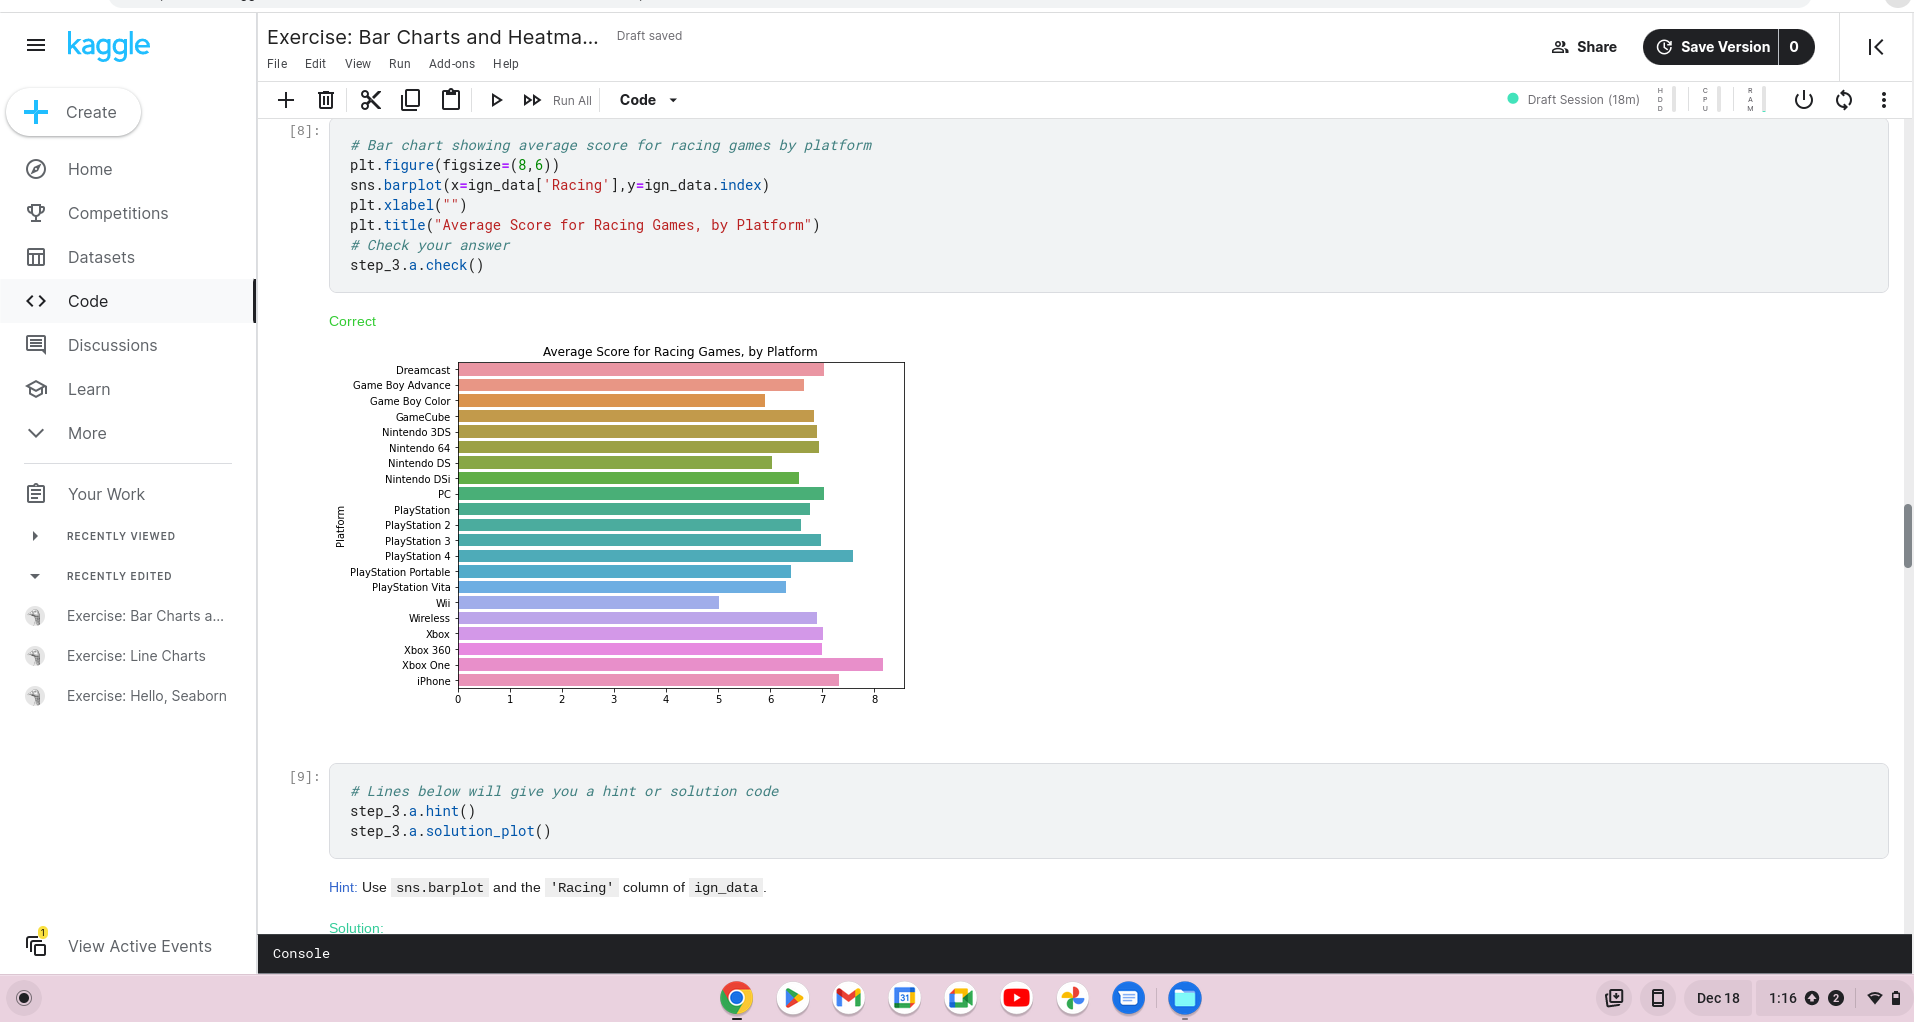This screenshot has width=1914, height=1022.
Task: Click the racing games bar chart output
Action: (618, 525)
